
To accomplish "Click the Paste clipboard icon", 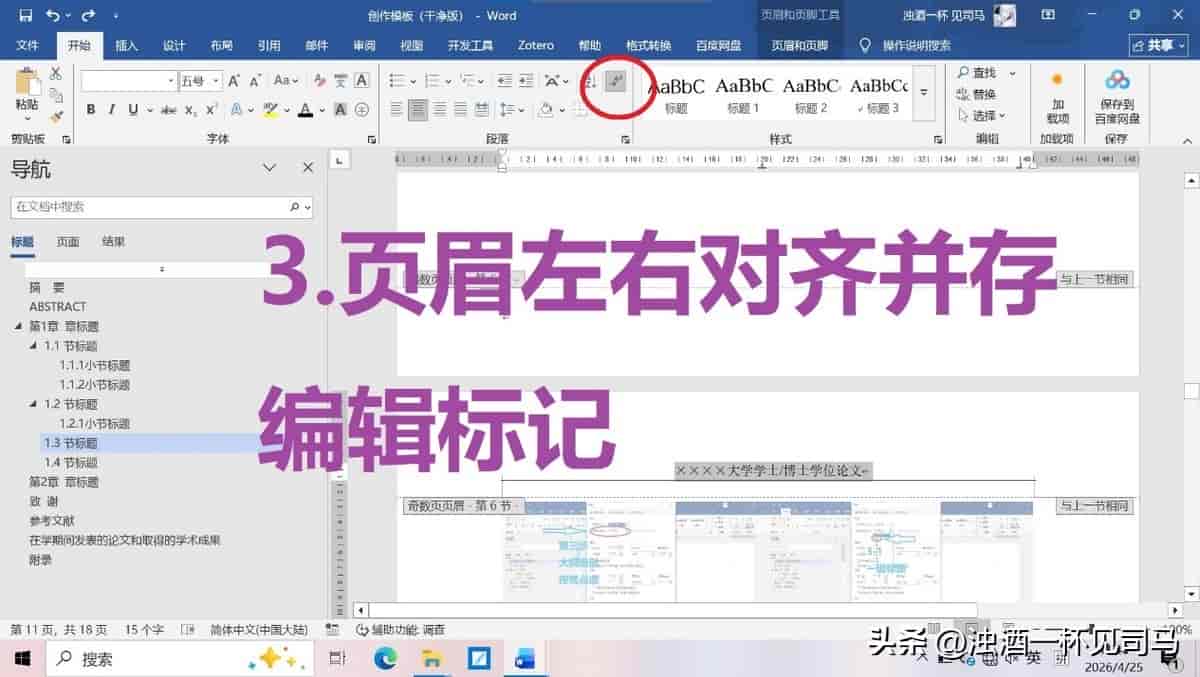I will (x=27, y=83).
